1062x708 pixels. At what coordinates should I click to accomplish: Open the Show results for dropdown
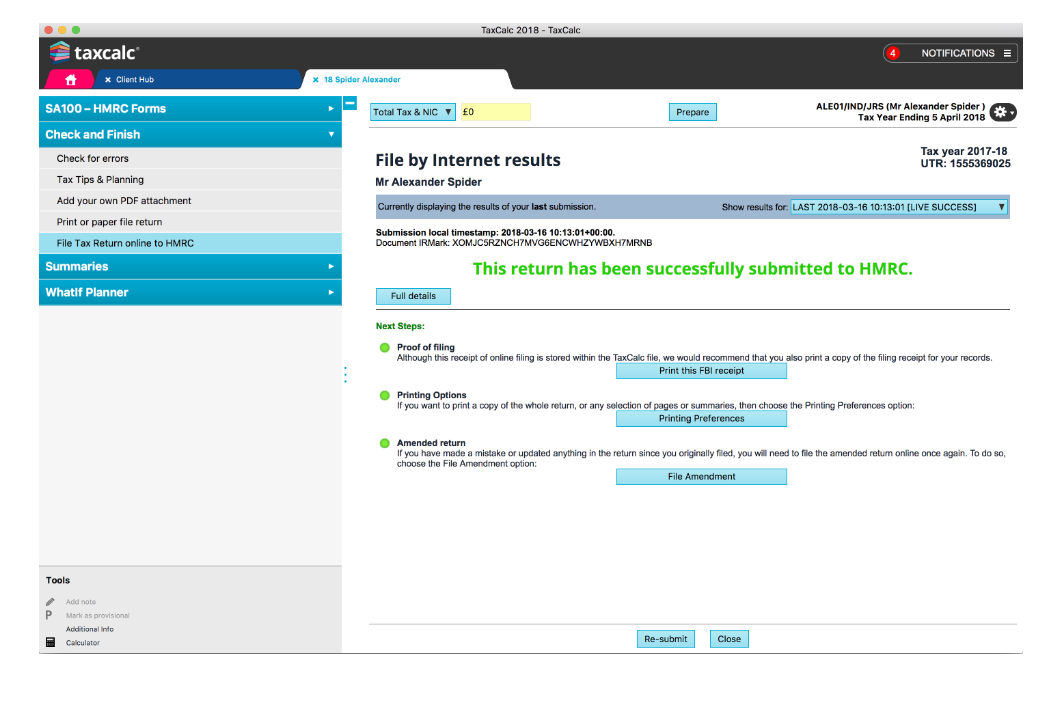tap(898, 207)
